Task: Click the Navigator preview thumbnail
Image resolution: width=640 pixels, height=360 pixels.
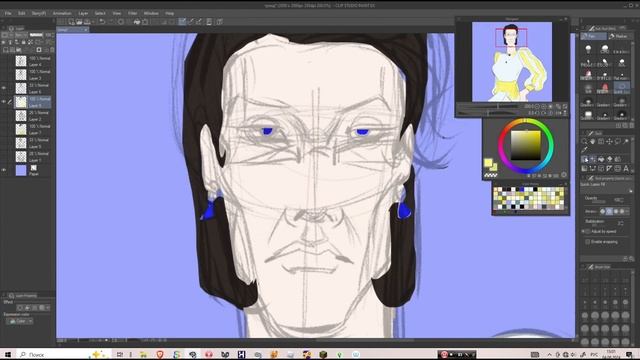Action: coord(512,62)
